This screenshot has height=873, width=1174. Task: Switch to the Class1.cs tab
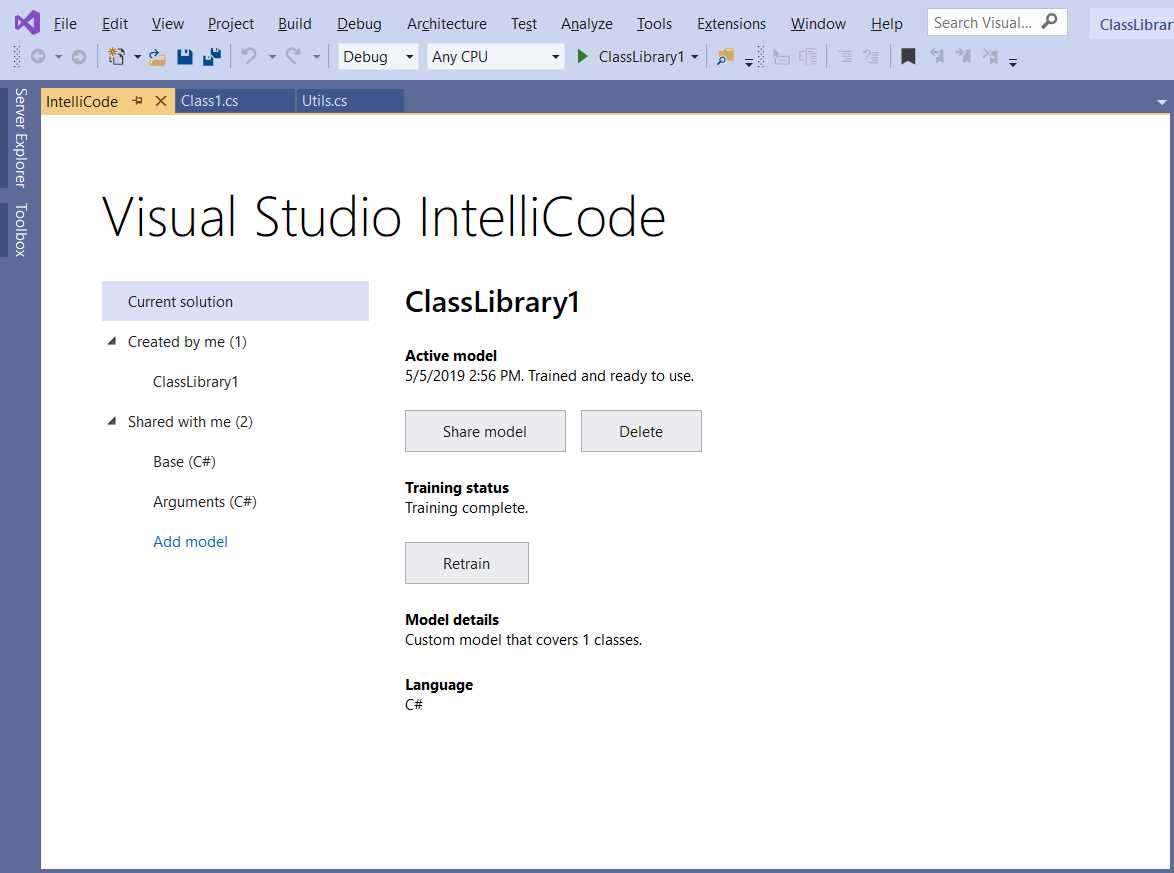[209, 101]
